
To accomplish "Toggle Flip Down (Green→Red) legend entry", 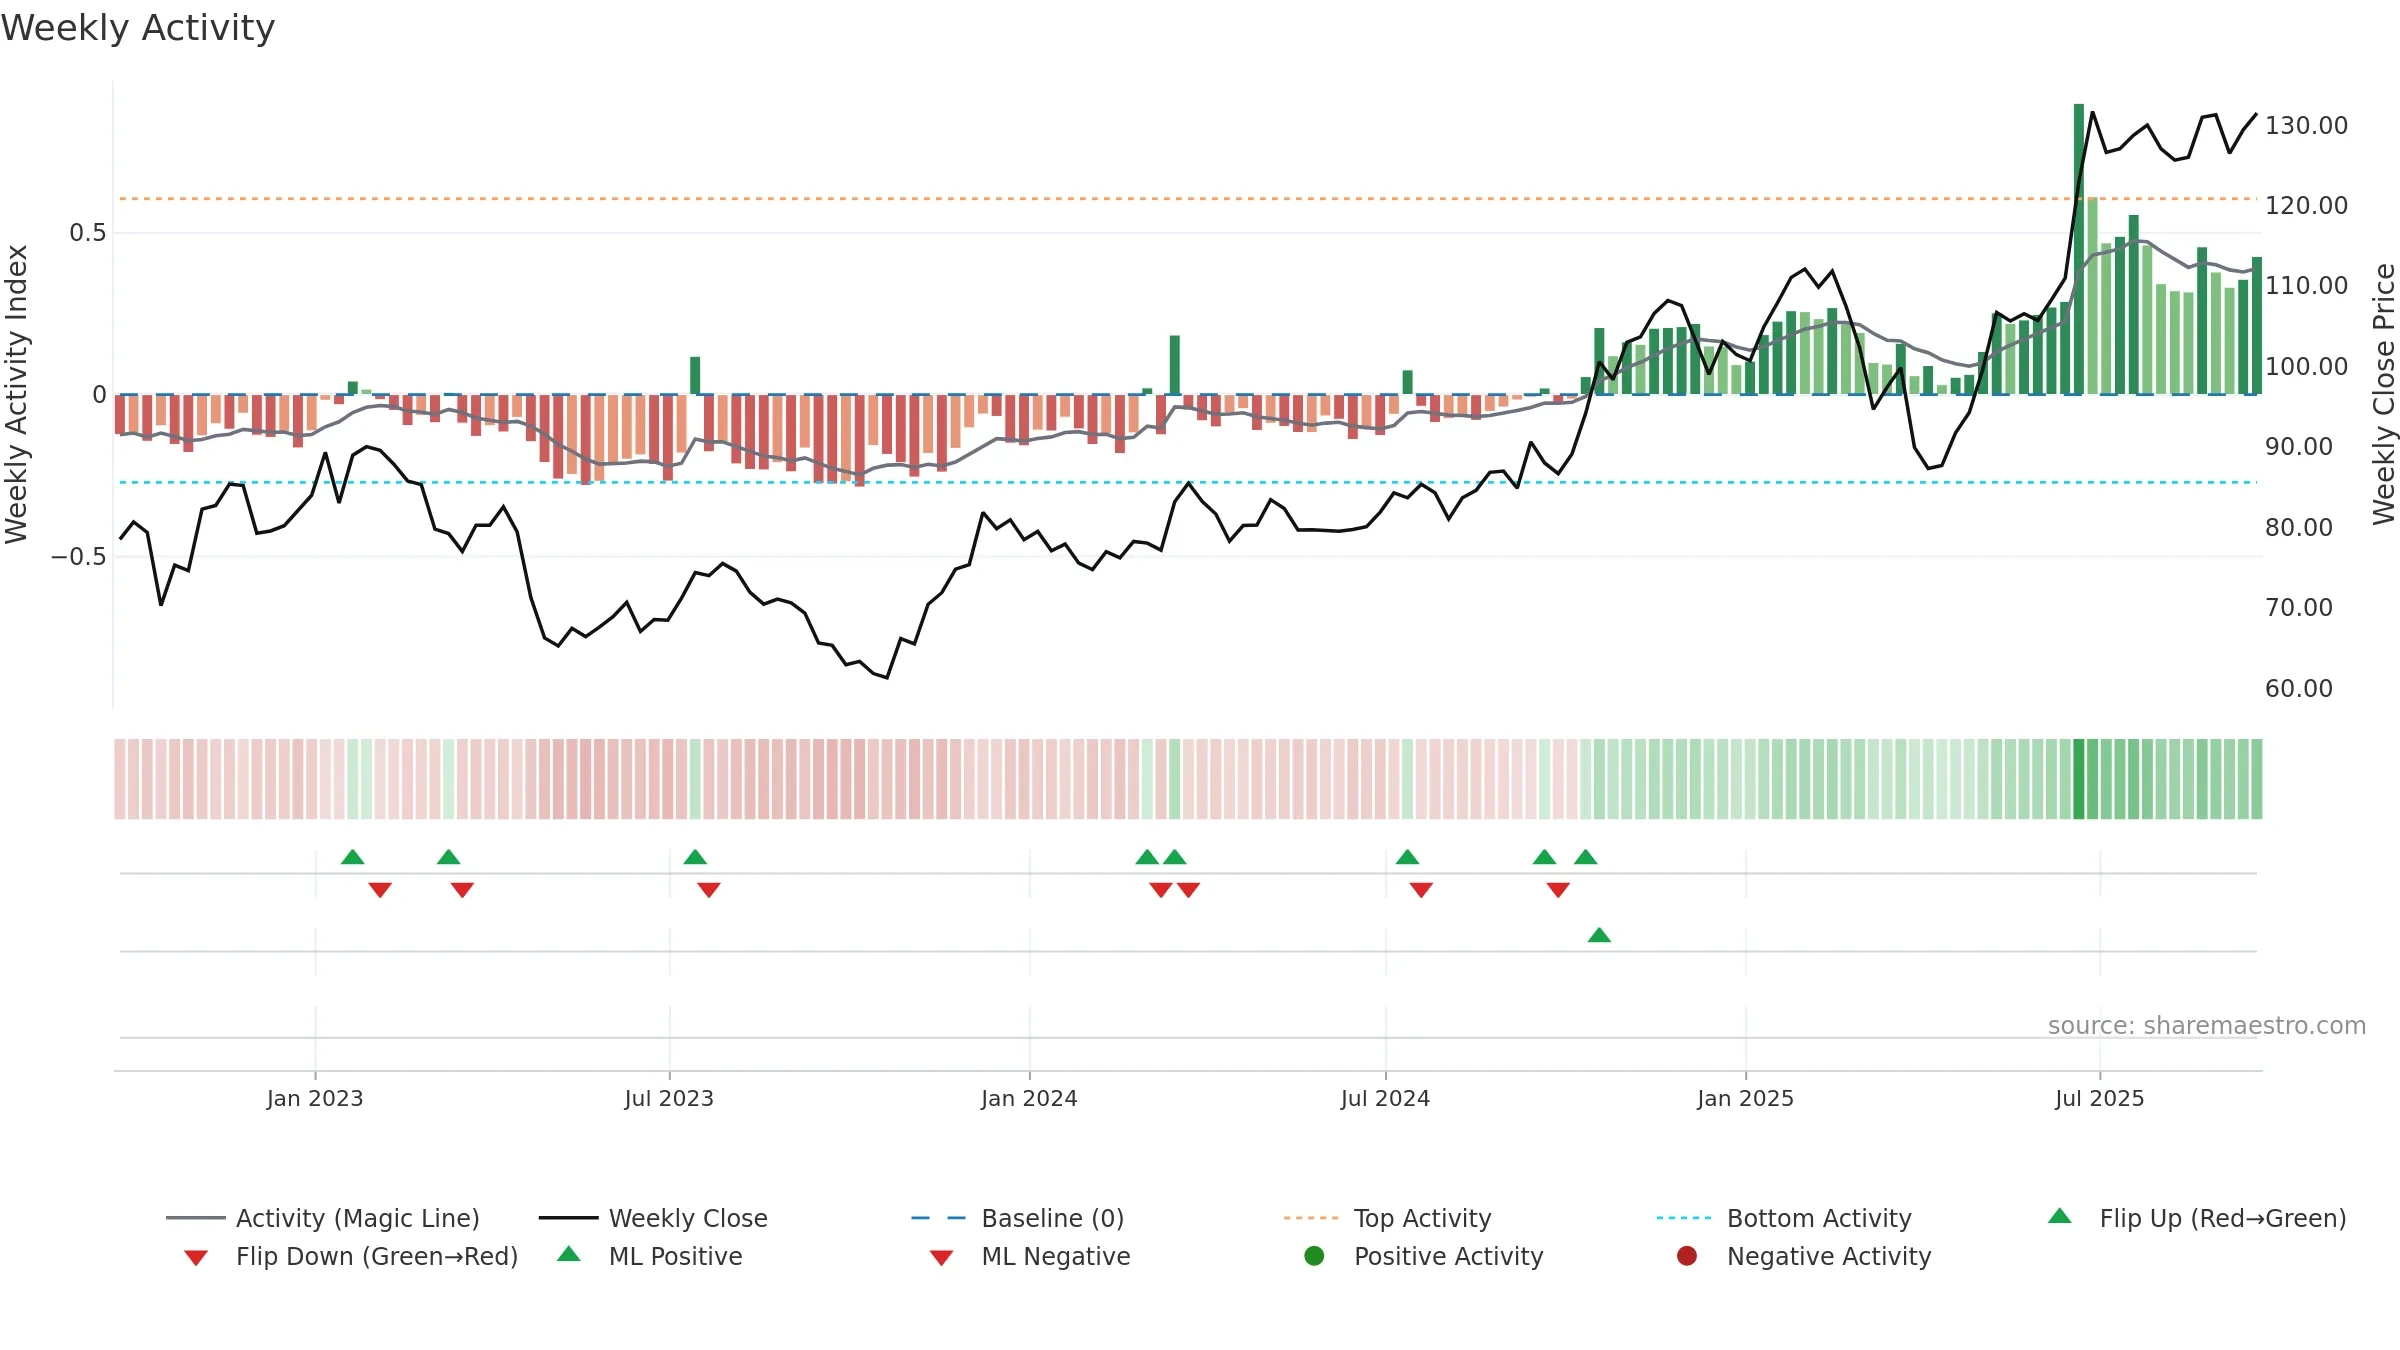I will (350, 1256).
